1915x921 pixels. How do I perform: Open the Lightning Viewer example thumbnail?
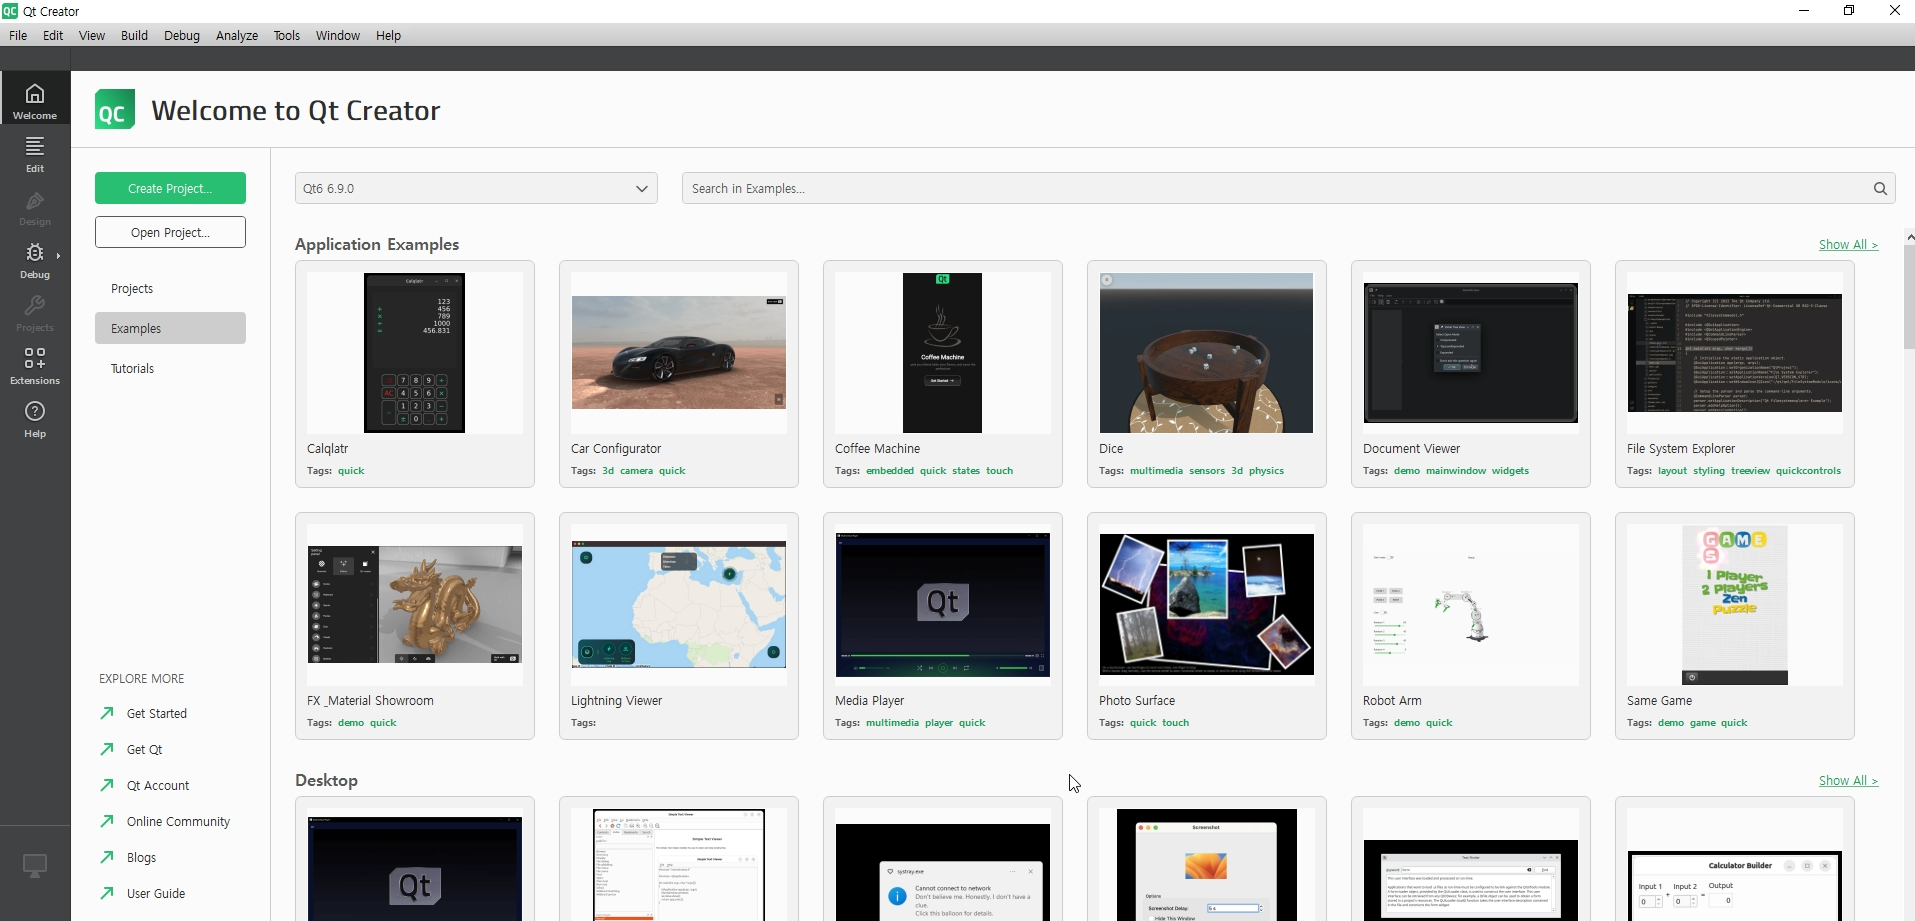pyautogui.click(x=679, y=605)
